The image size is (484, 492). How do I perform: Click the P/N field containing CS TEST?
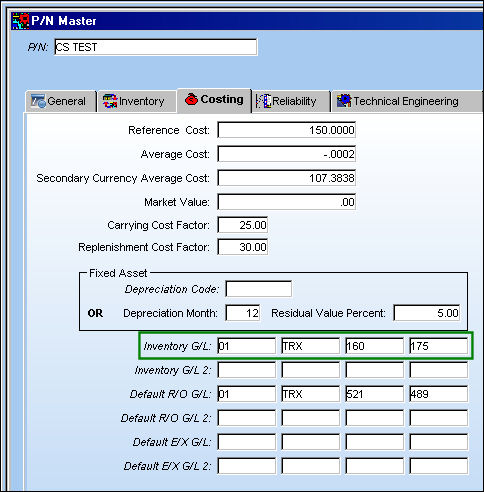pyautogui.click(x=156, y=47)
